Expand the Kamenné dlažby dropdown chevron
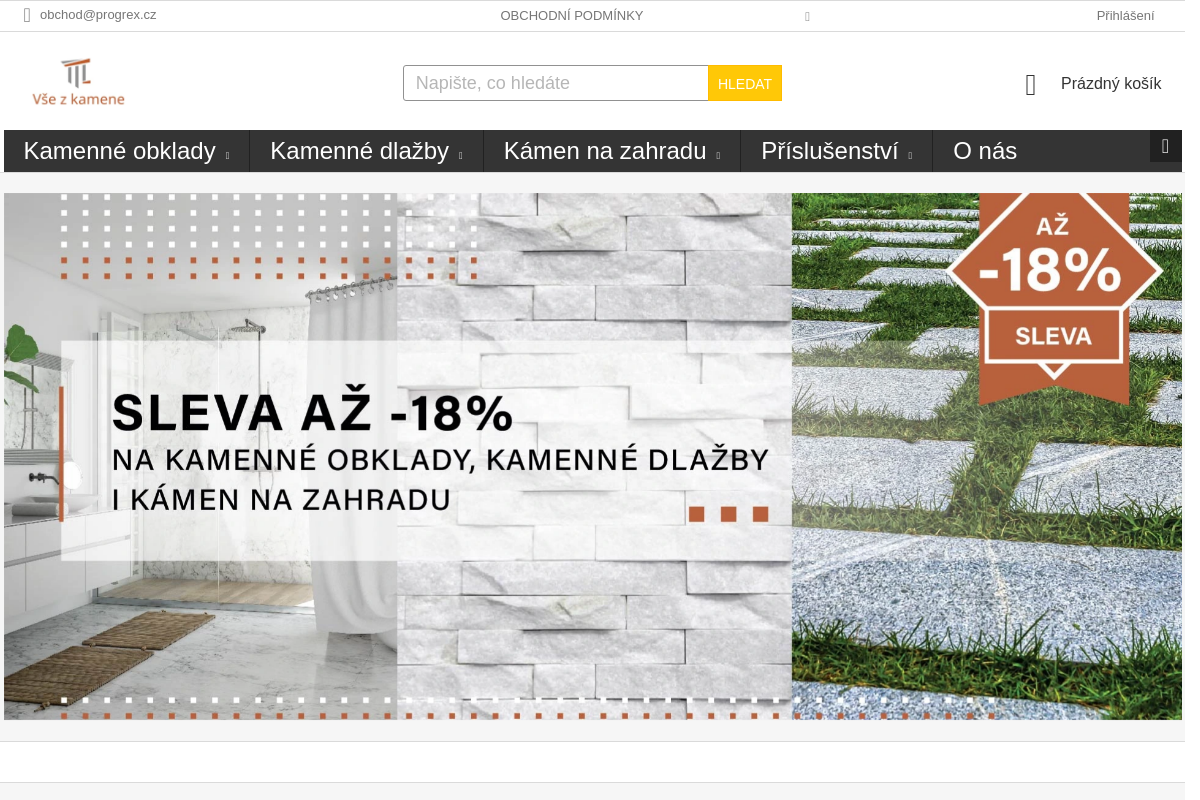Screen dimensions: 1200x800 pos(461,155)
